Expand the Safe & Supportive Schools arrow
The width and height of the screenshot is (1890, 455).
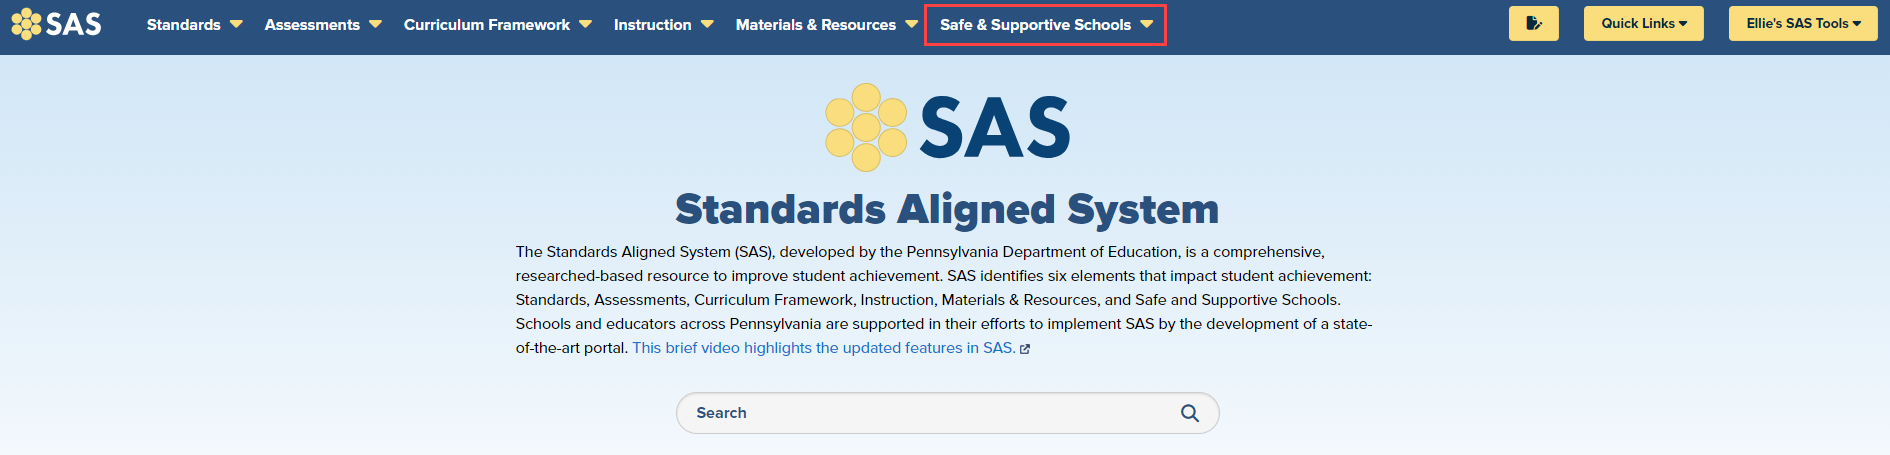(x=1146, y=24)
